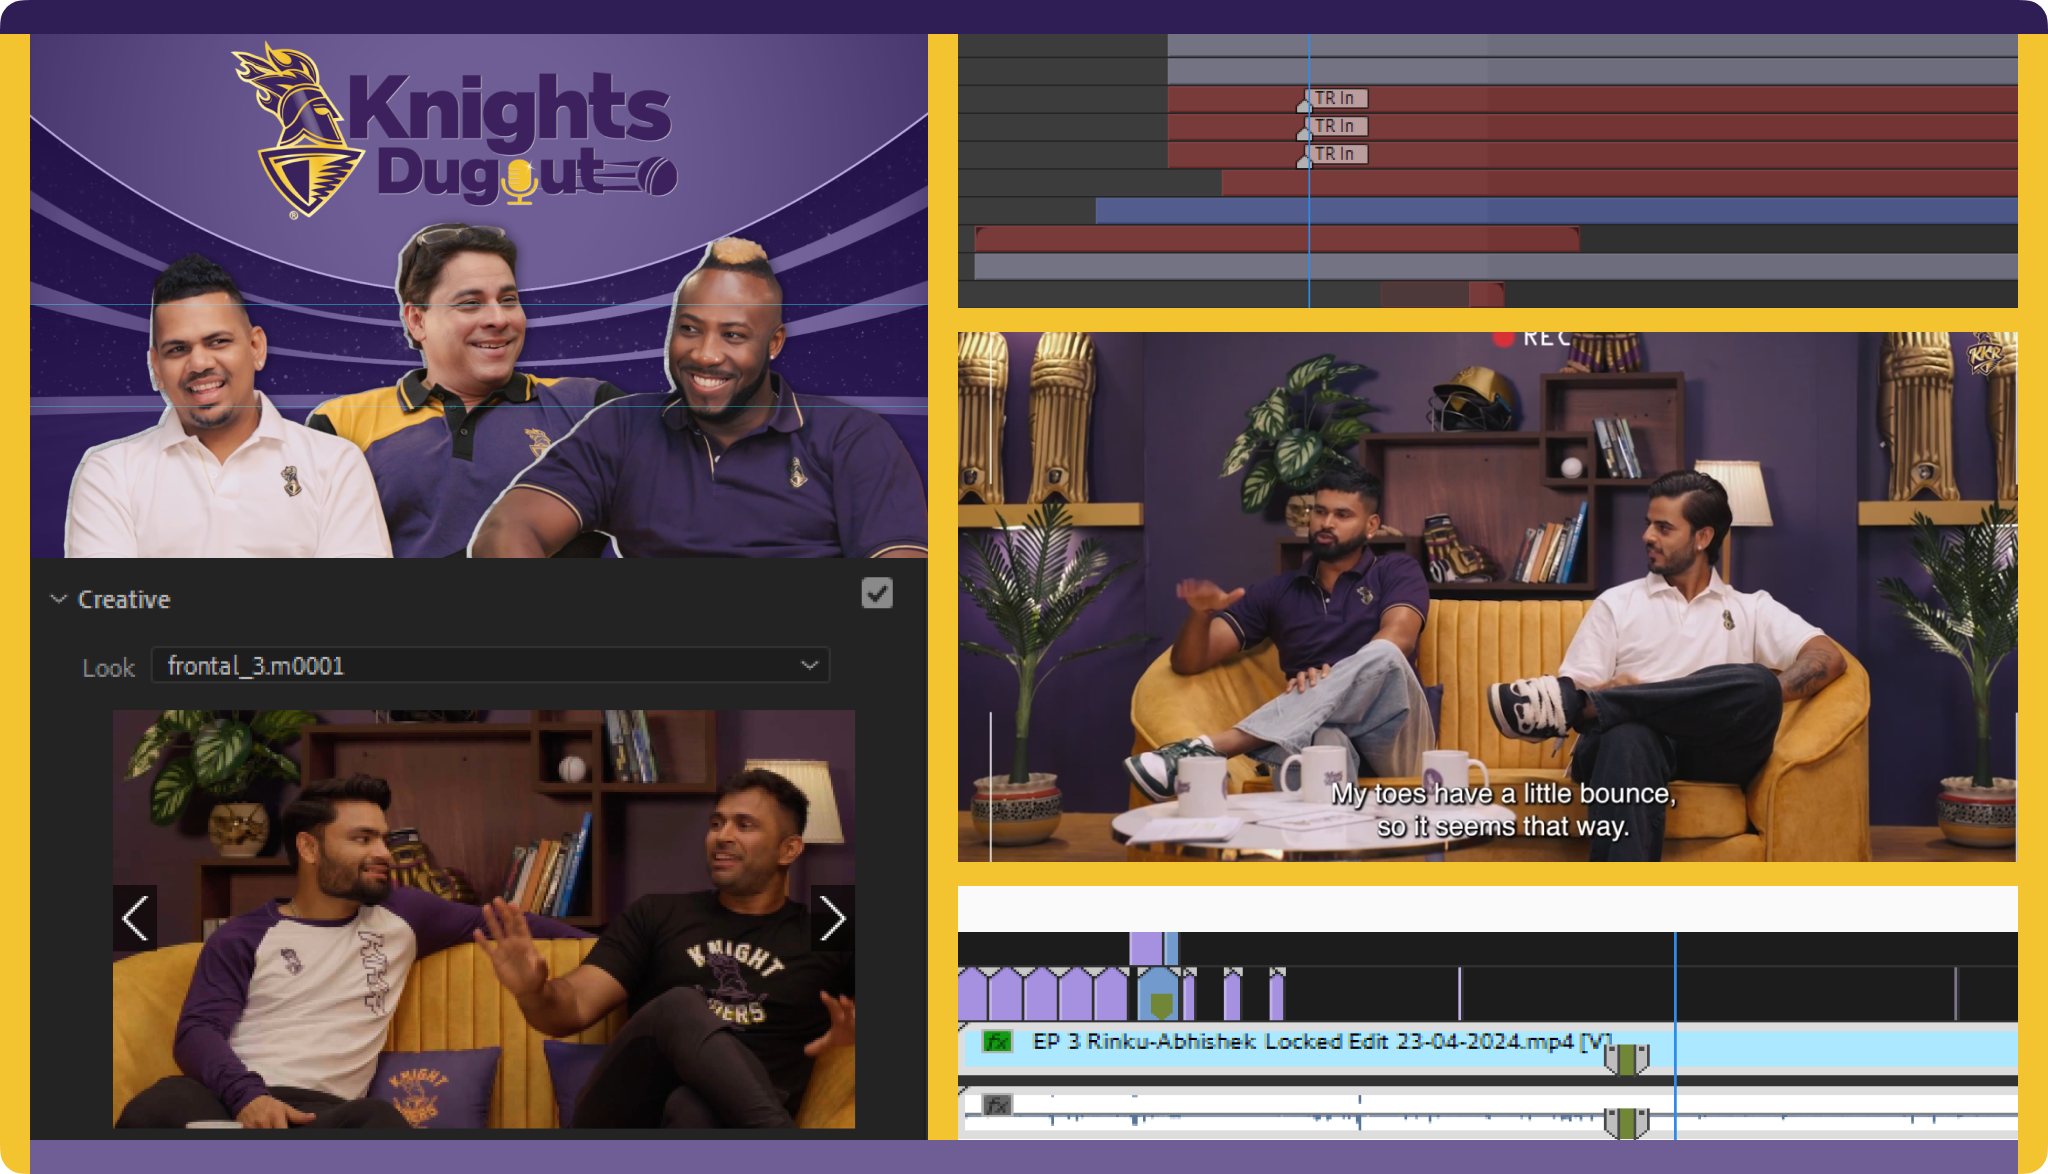Click the fx badge on the audio waveform clip
The image size is (2048, 1174).
997,1105
